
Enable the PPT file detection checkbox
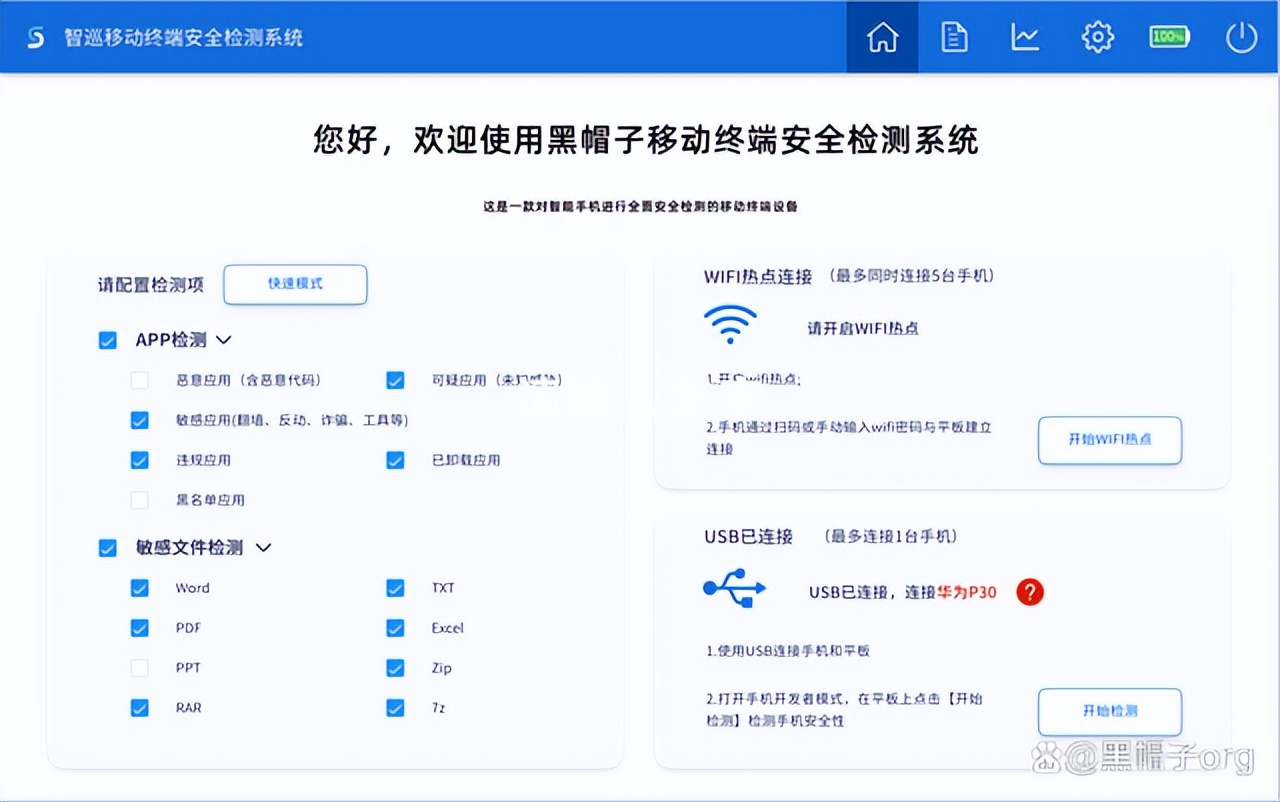[139, 667]
